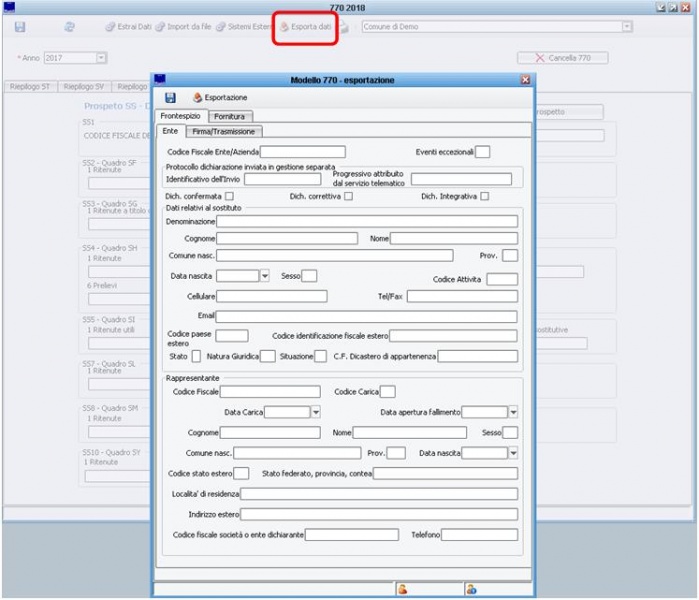
Task: Check the Dich. correttiva checkbox
Action: [349, 196]
